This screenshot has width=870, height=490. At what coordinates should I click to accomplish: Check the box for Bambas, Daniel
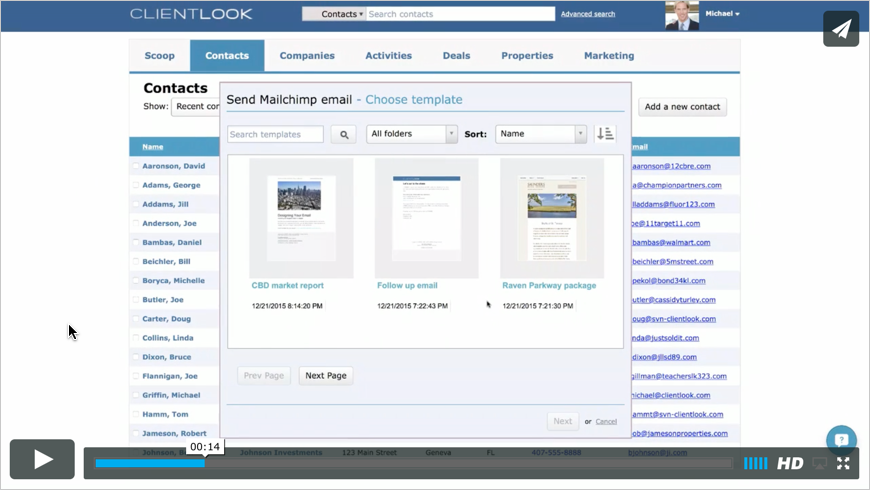tap(135, 243)
